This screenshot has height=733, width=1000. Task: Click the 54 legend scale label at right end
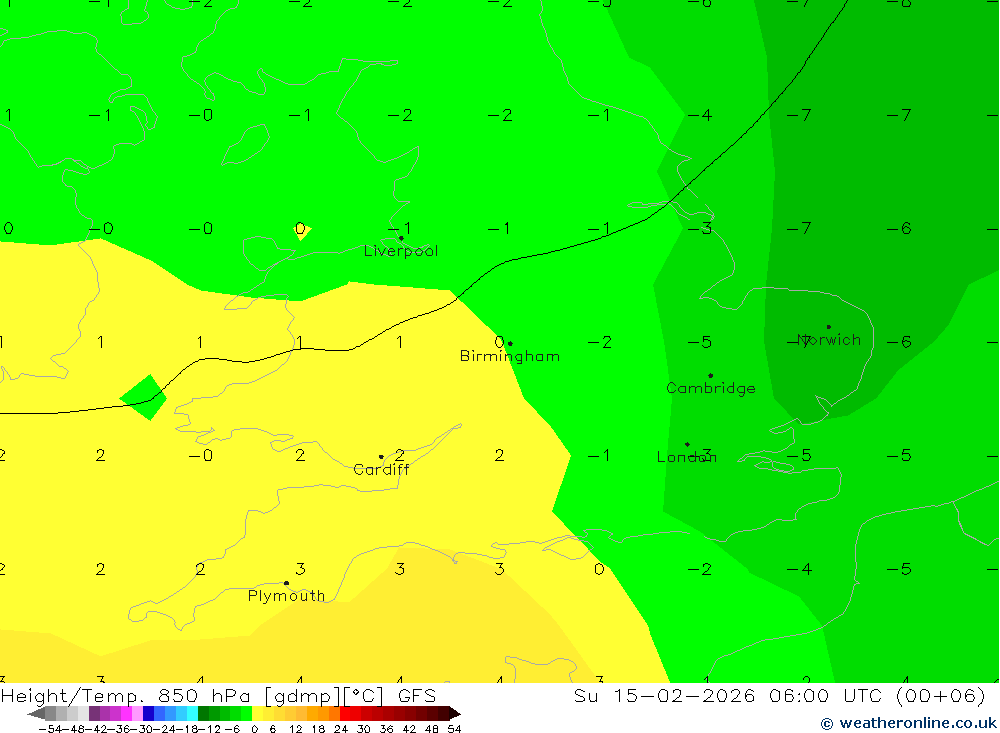point(454,729)
